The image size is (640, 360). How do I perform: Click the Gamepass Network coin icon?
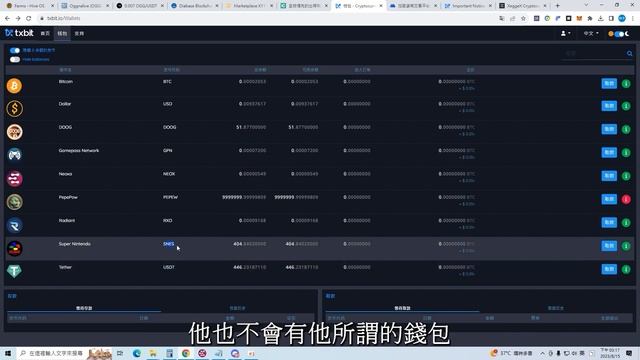point(14,155)
